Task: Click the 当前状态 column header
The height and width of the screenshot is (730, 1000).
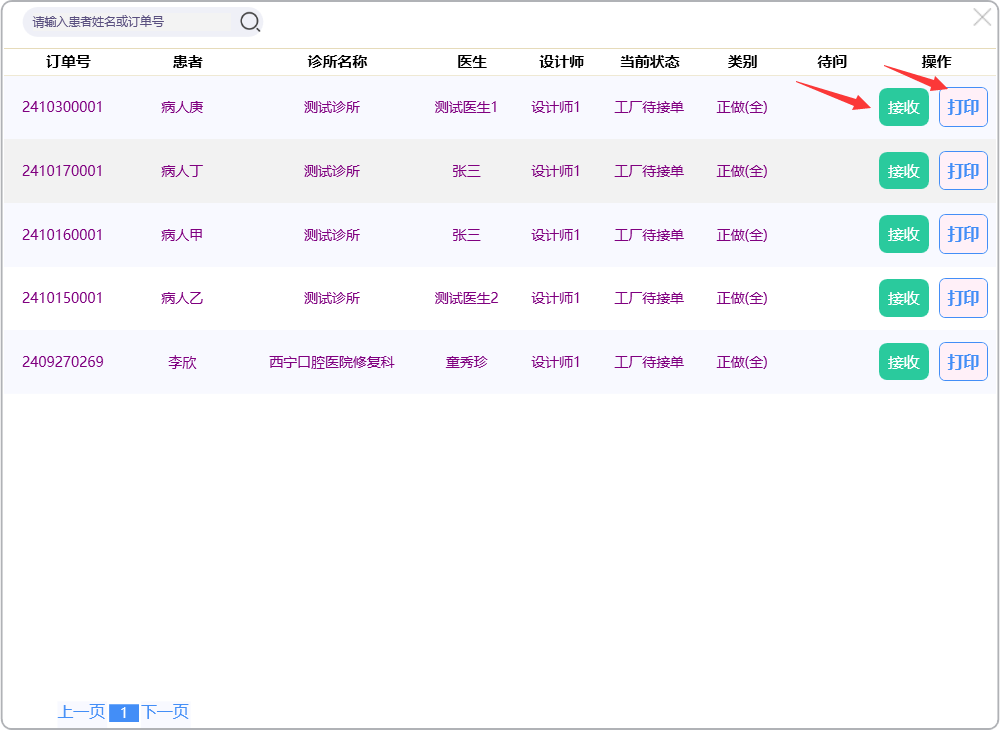Action: point(649,62)
